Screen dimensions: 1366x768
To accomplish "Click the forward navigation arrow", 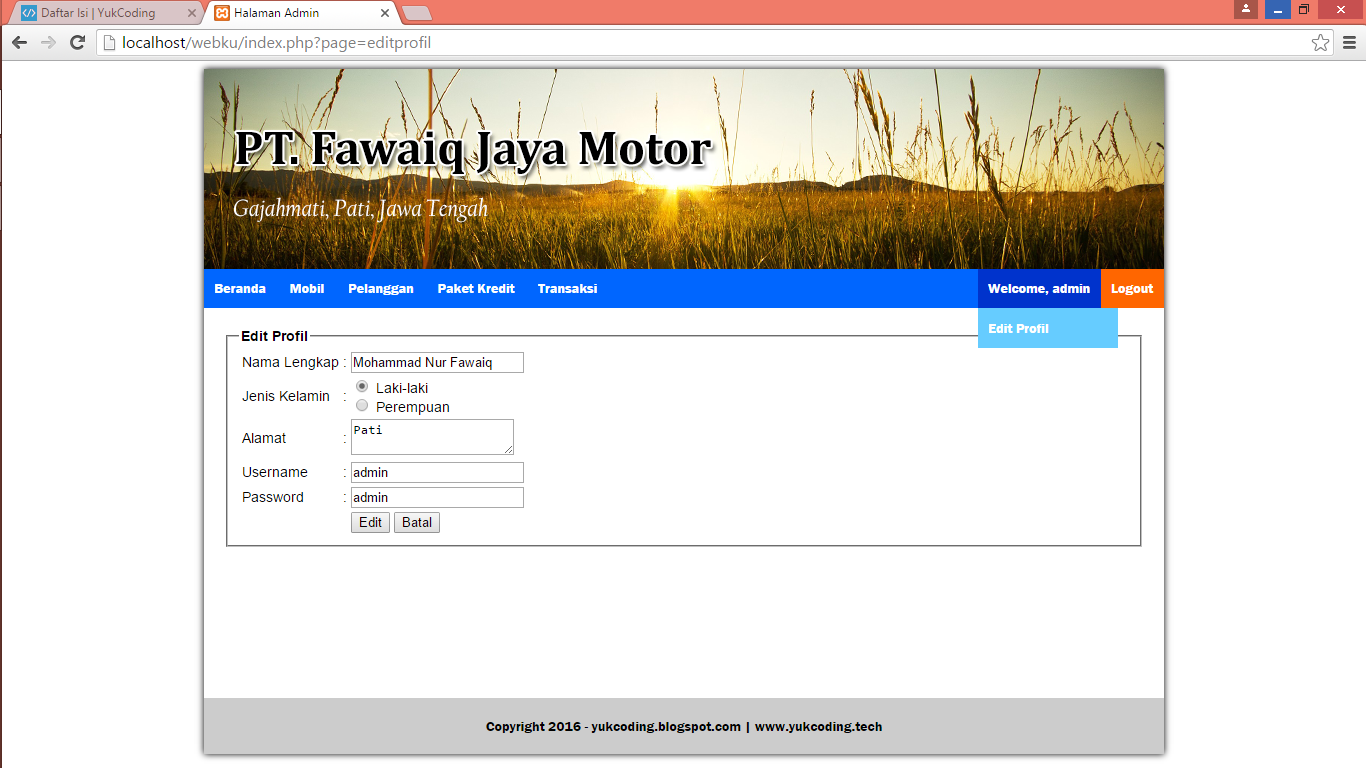I will pos(48,42).
